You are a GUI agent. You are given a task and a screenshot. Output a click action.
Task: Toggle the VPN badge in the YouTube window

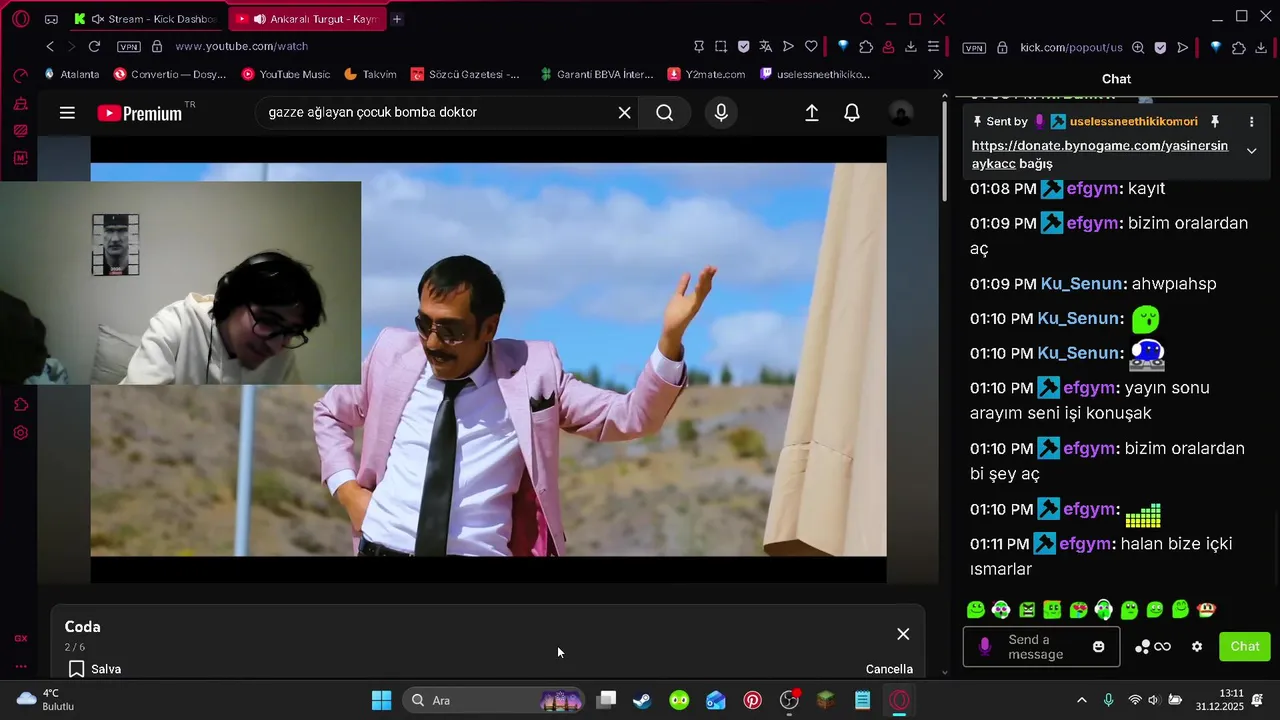coord(129,47)
